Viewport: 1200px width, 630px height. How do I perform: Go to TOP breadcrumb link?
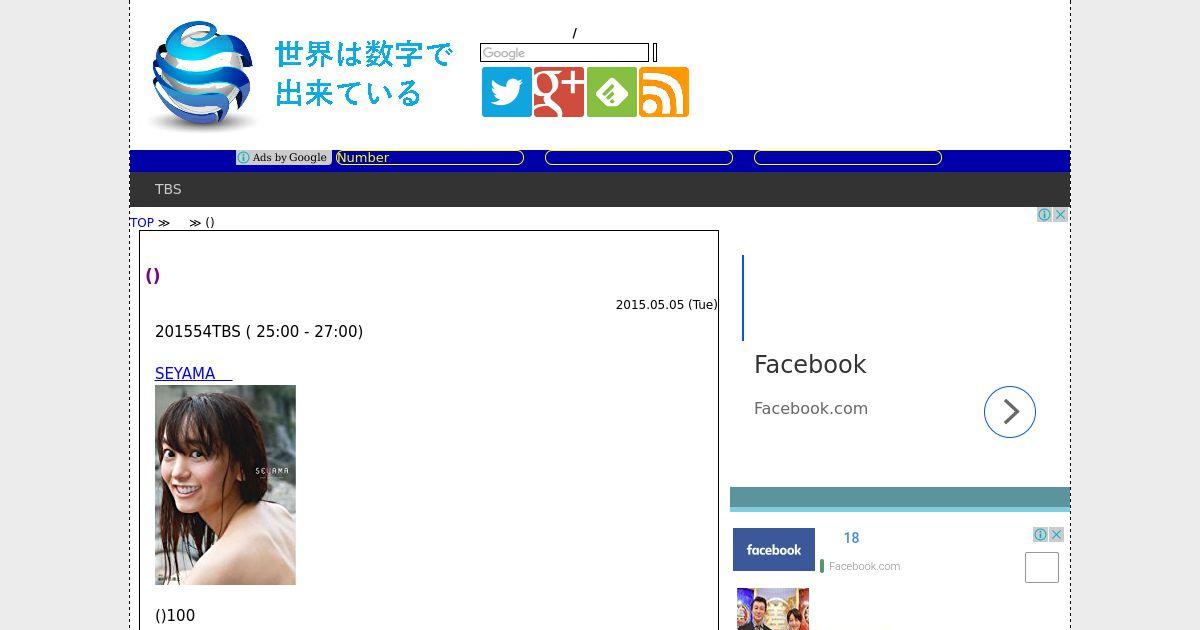(142, 223)
